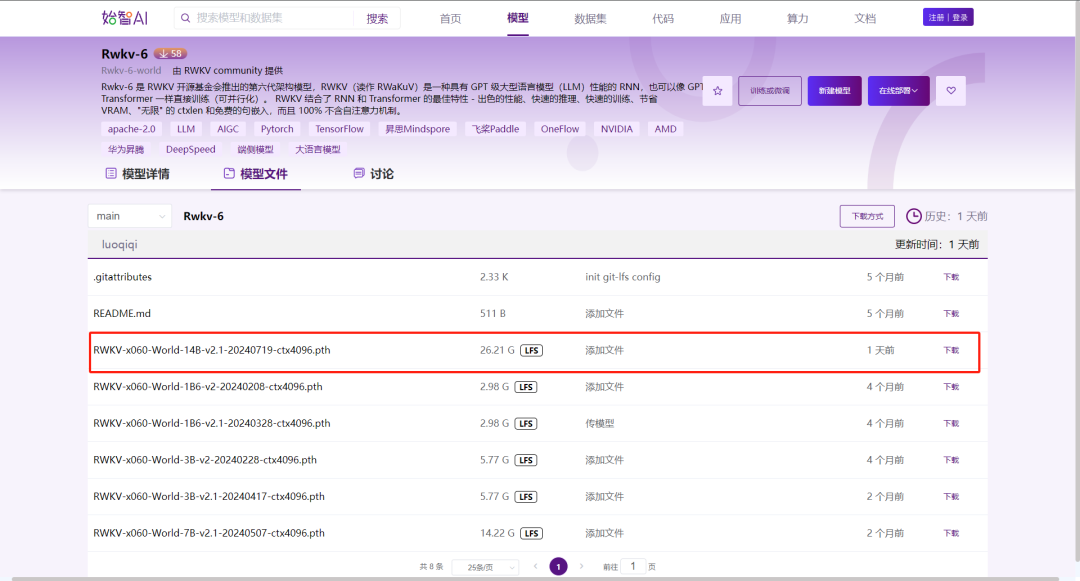Open the main branch dropdown
Screen dimensions: 1080x581
coord(129,216)
